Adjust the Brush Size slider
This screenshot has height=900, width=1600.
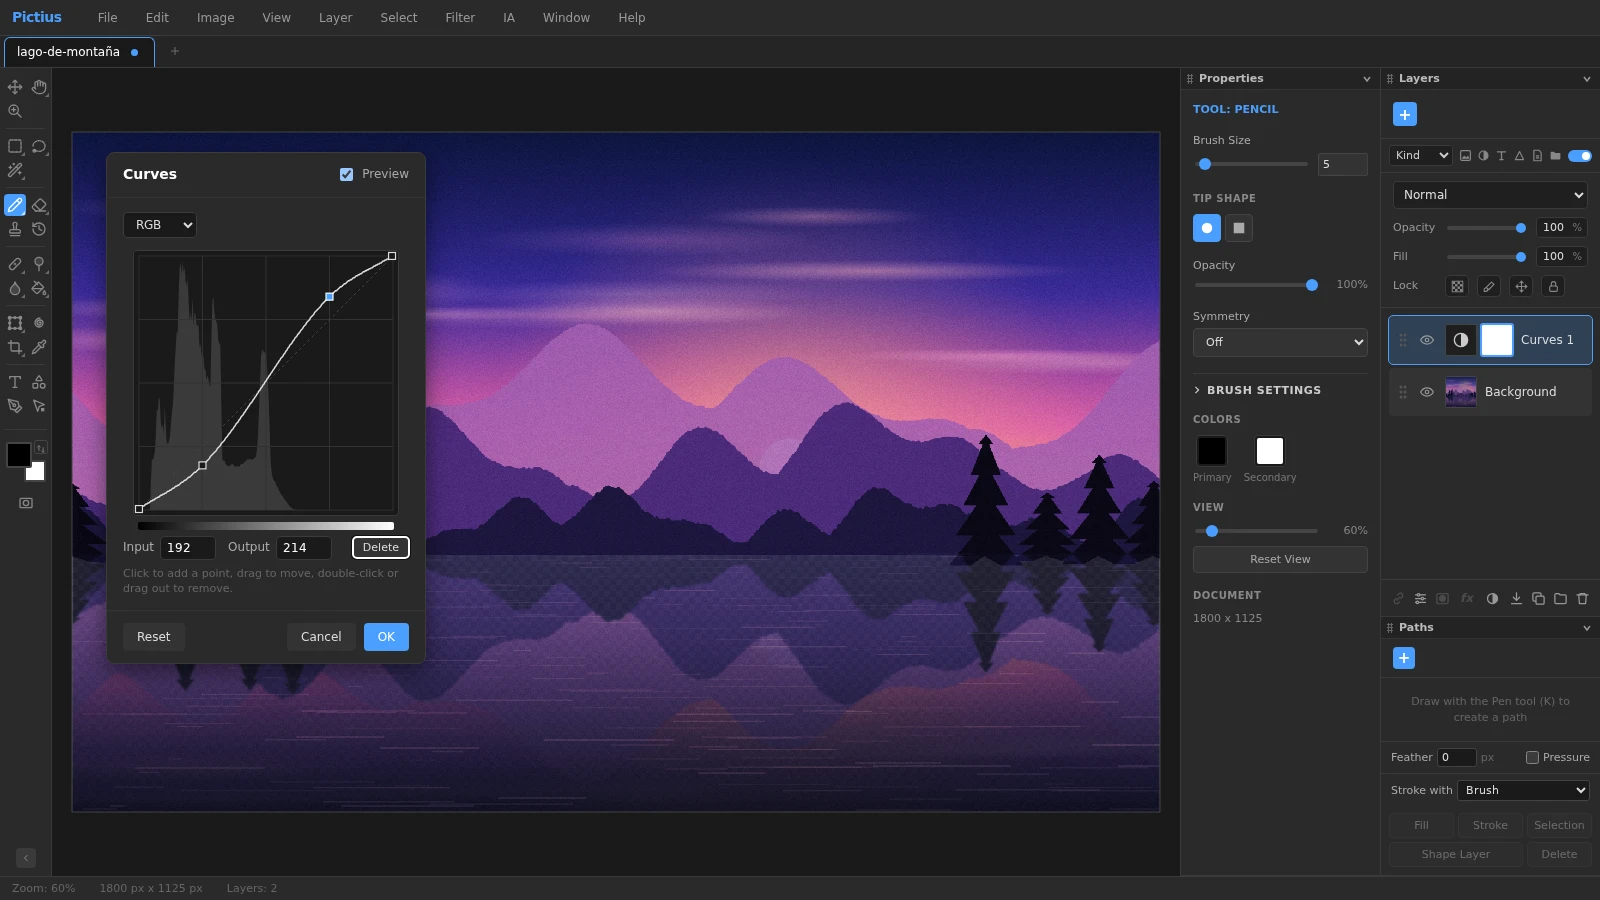coord(1251,164)
